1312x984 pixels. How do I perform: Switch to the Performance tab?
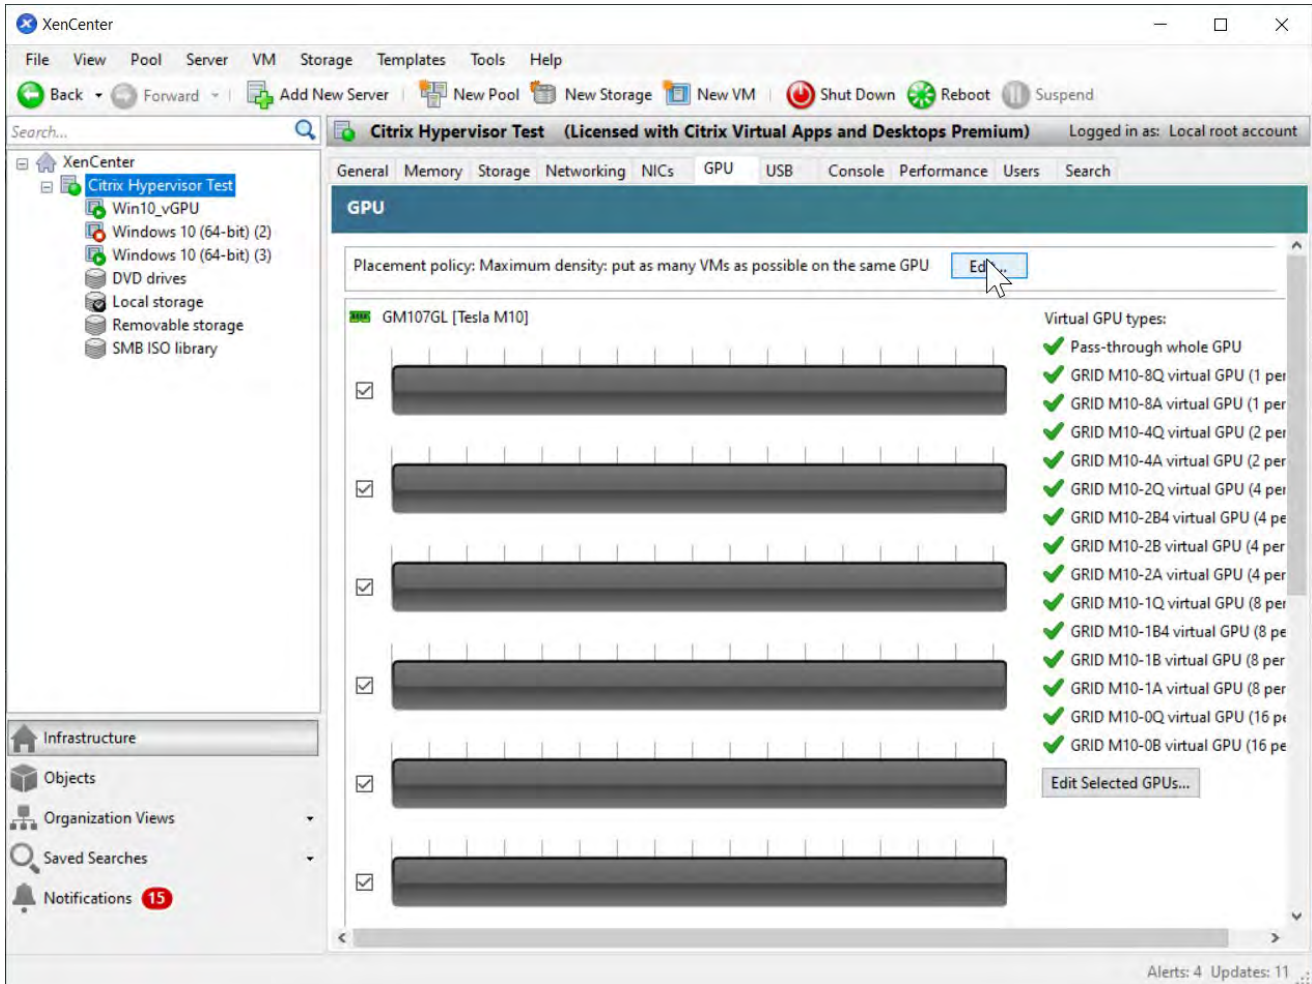(x=942, y=171)
